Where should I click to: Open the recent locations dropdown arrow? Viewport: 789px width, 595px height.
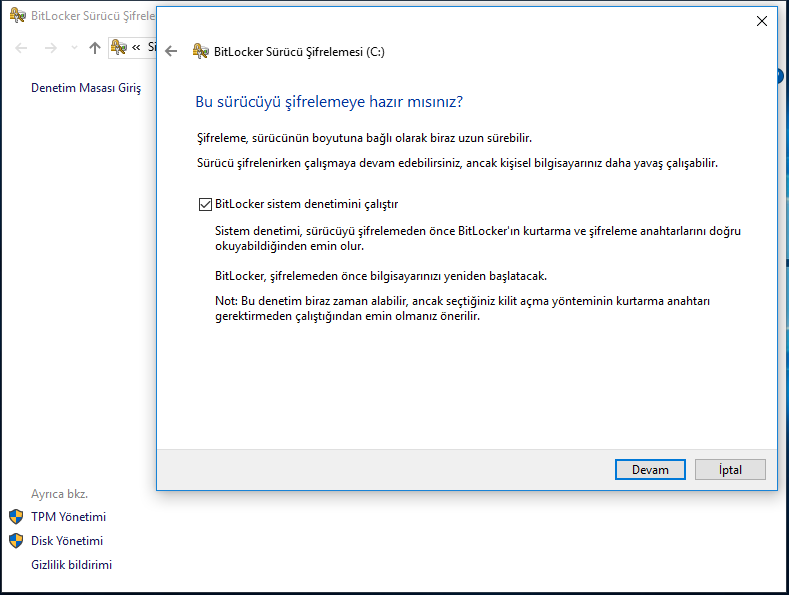tap(75, 48)
